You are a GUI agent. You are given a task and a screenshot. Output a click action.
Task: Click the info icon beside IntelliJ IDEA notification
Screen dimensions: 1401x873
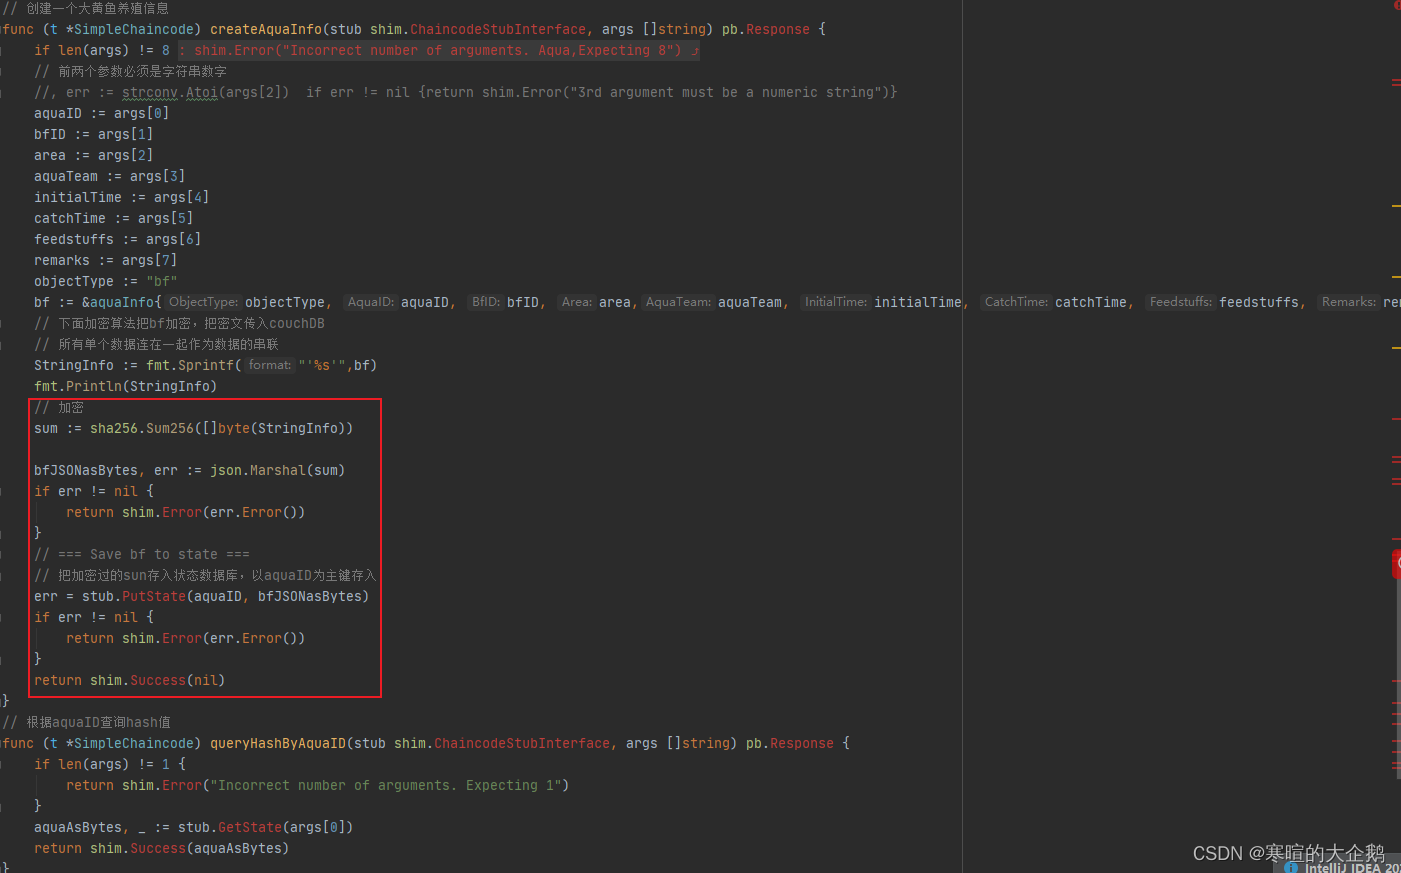tap(1290, 868)
